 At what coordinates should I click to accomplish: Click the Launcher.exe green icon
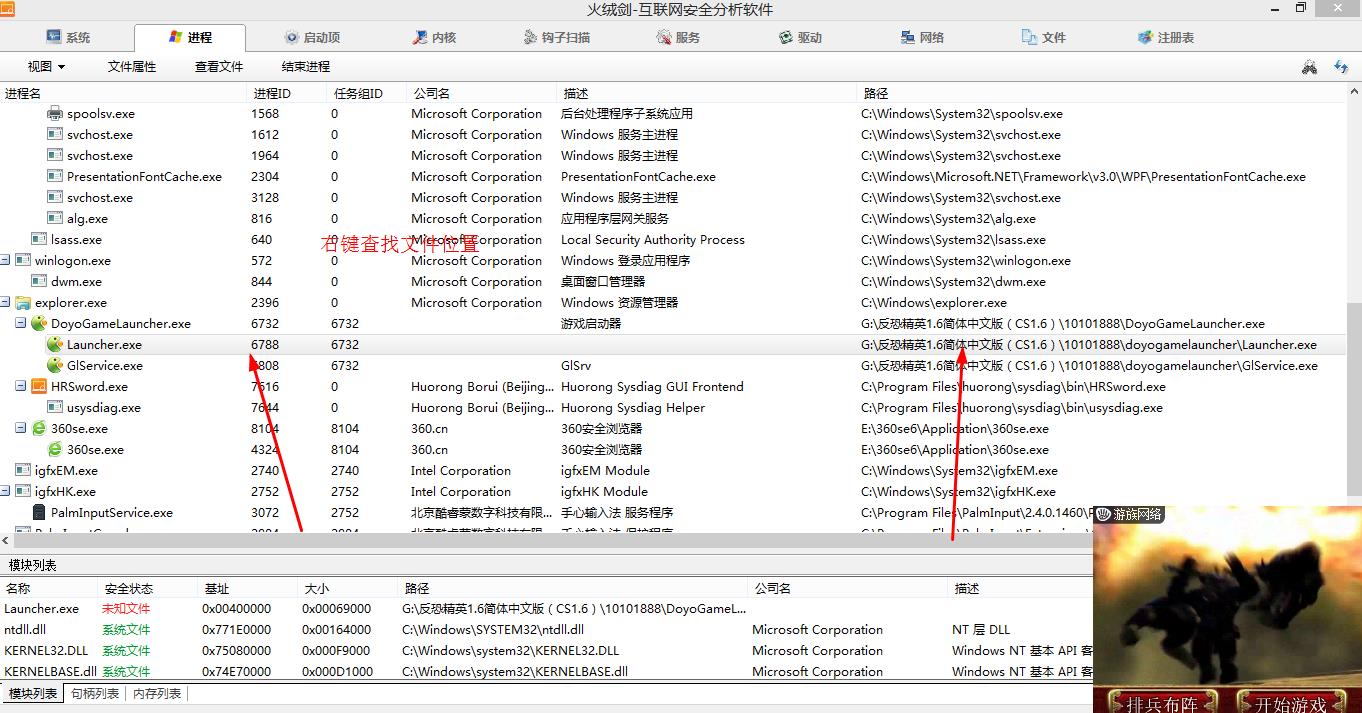55,345
